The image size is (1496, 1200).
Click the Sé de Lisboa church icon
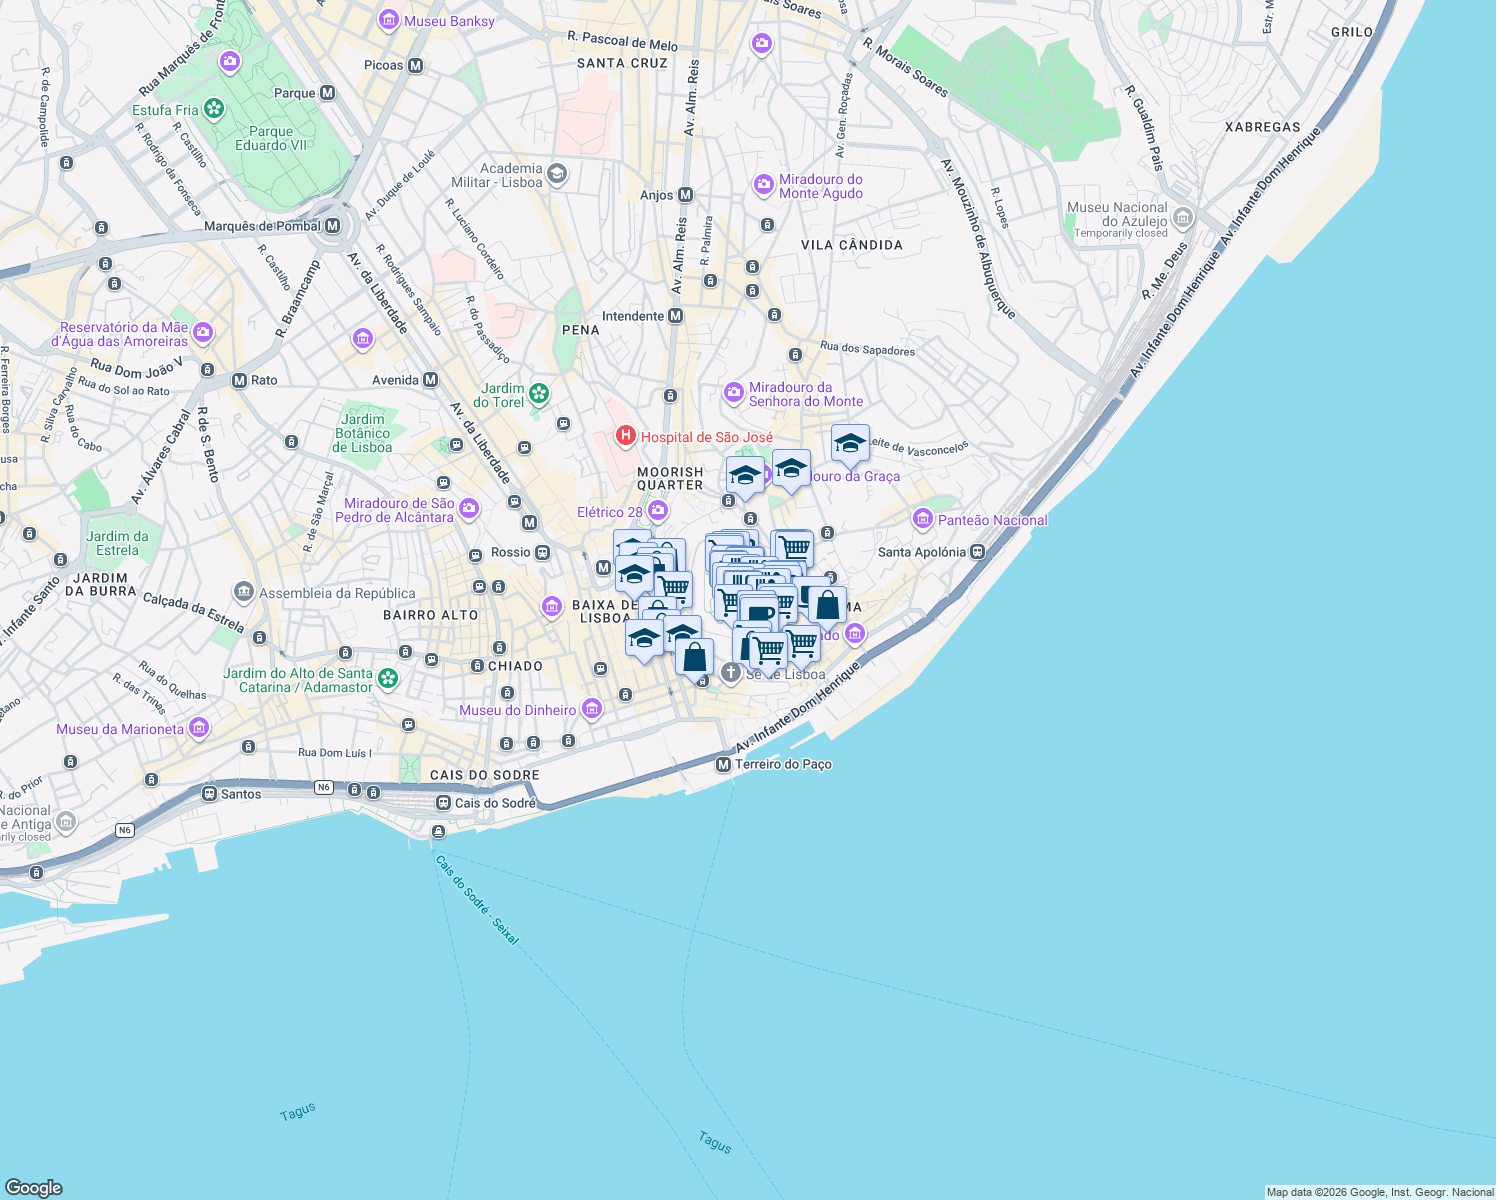pyautogui.click(x=732, y=673)
